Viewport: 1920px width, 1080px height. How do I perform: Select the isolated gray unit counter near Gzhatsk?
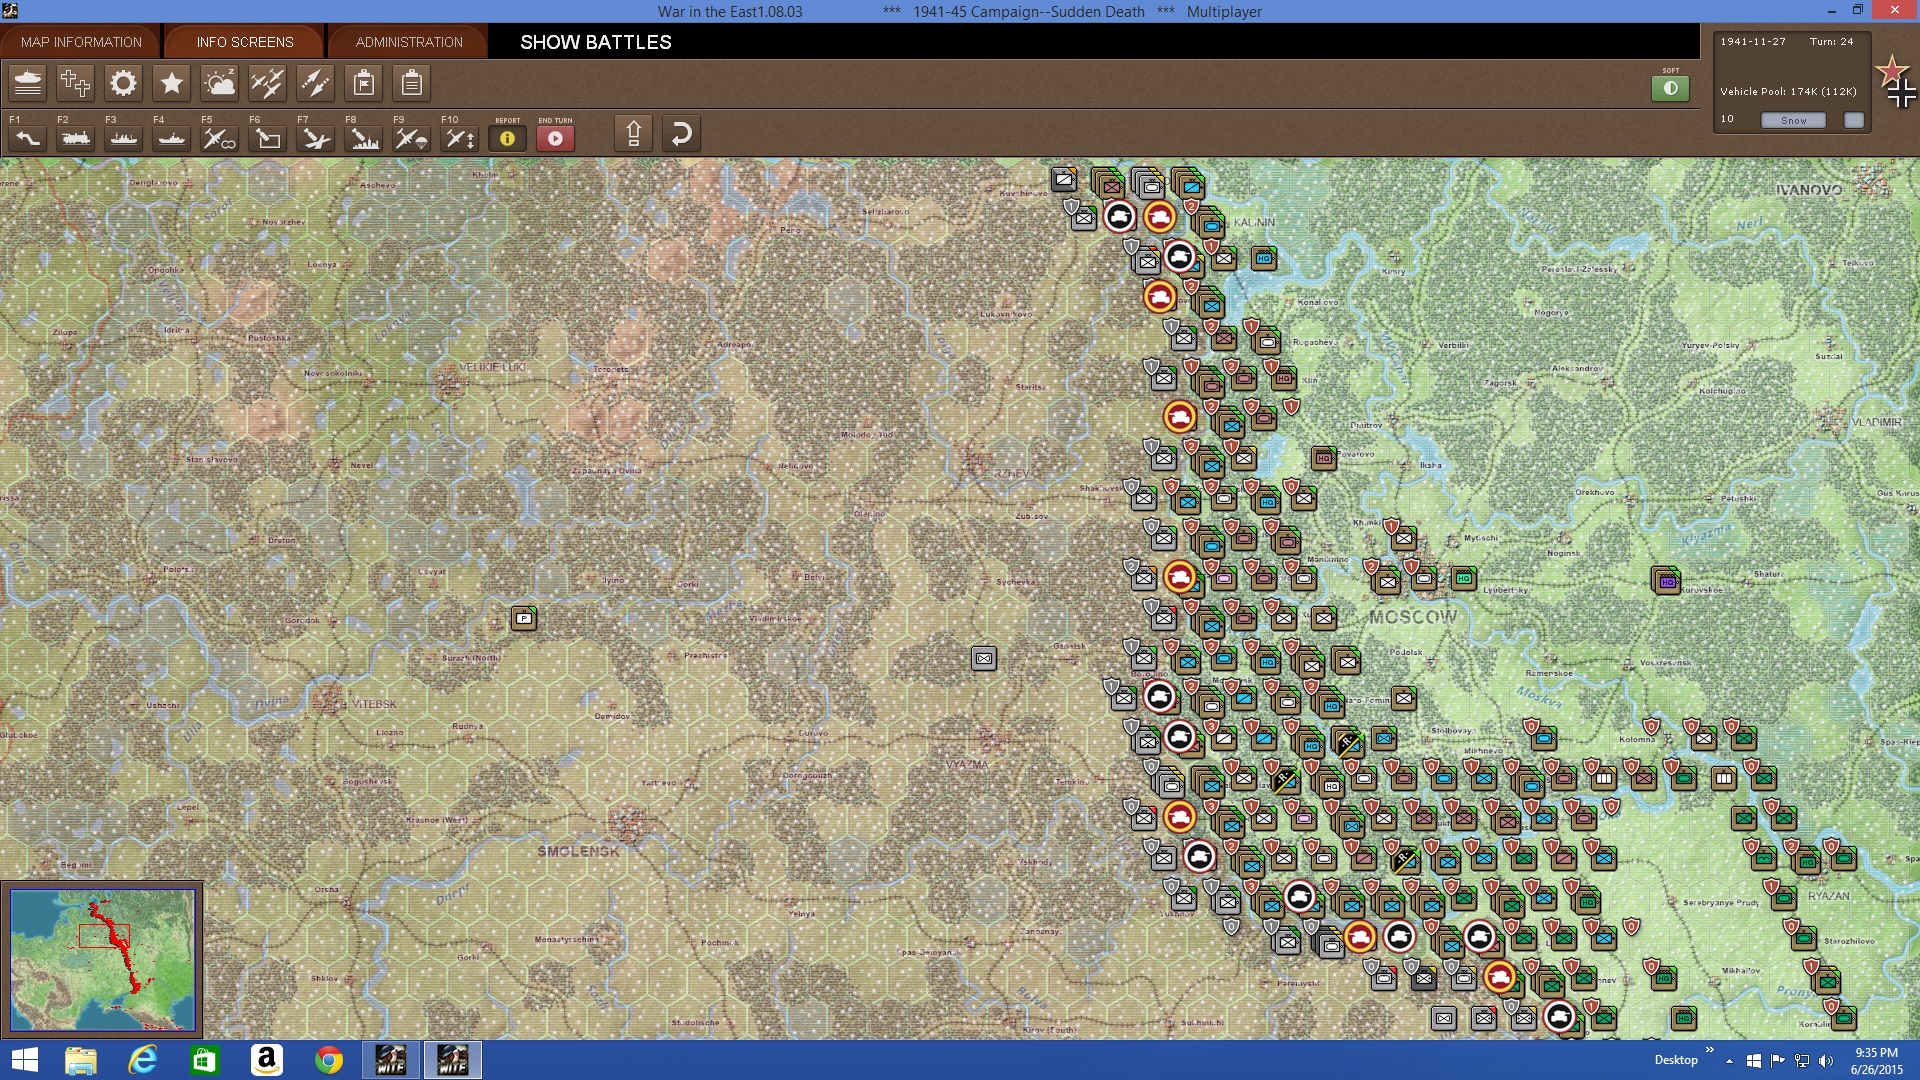tap(984, 658)
